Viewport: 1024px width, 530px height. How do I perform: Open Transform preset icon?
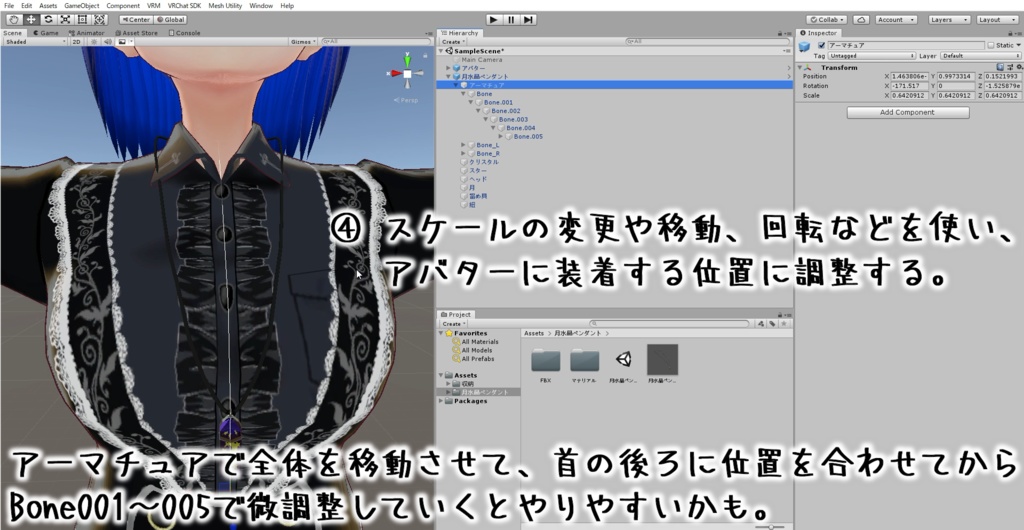click(1009, 67)
